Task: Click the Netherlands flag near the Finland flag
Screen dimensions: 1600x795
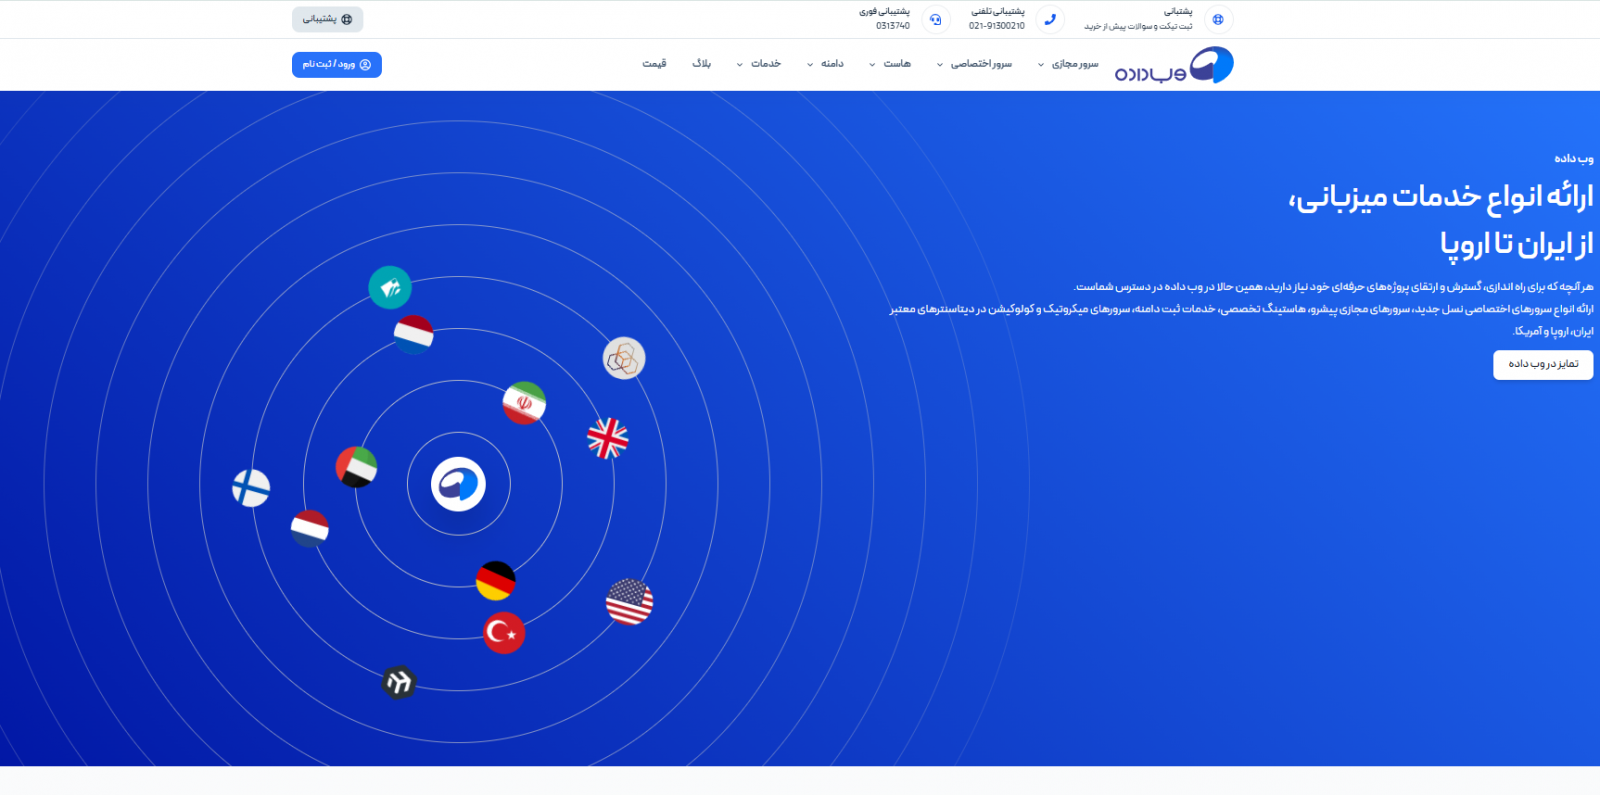Action: [310, 528]
